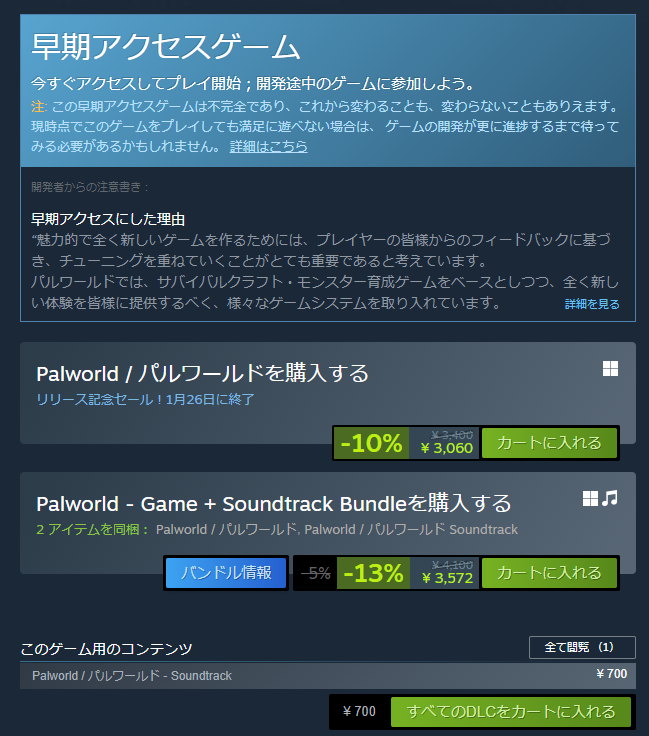Image resolution: width=649 pixels, height=736 pixels.
Task: Click すべてのDLCをカートに入れる button
Action: tap(511, 712)
